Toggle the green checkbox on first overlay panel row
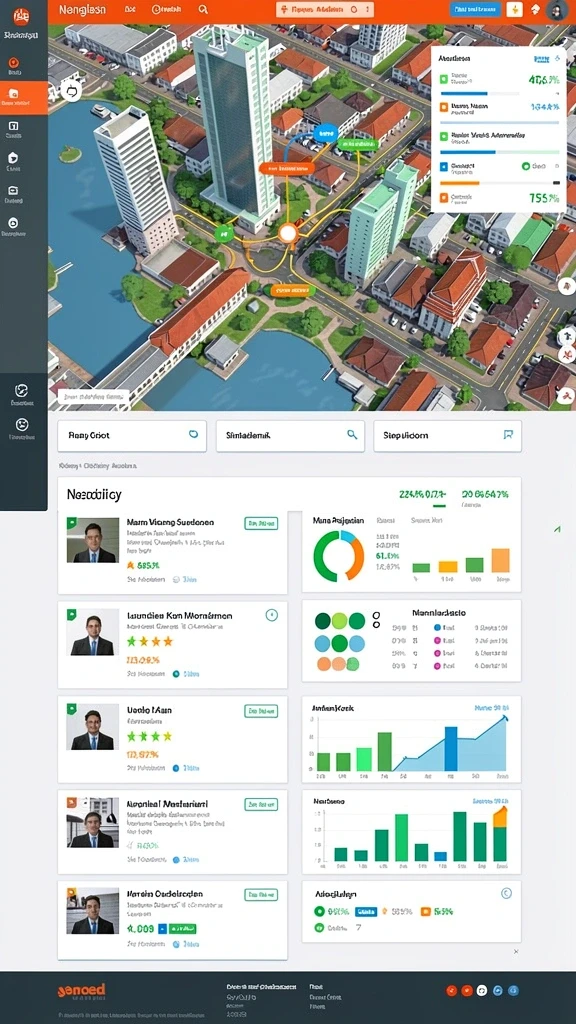 [443, 79]
